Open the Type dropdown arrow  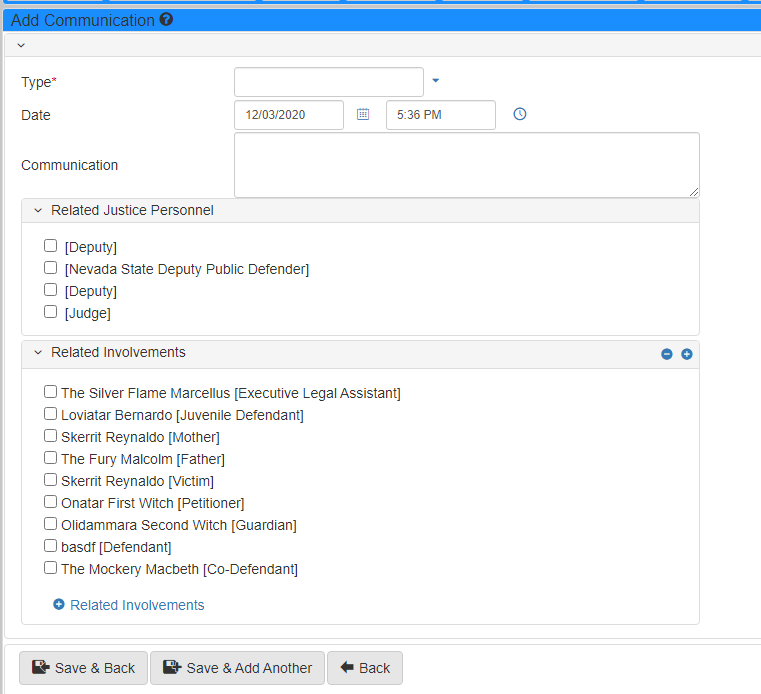435,81
